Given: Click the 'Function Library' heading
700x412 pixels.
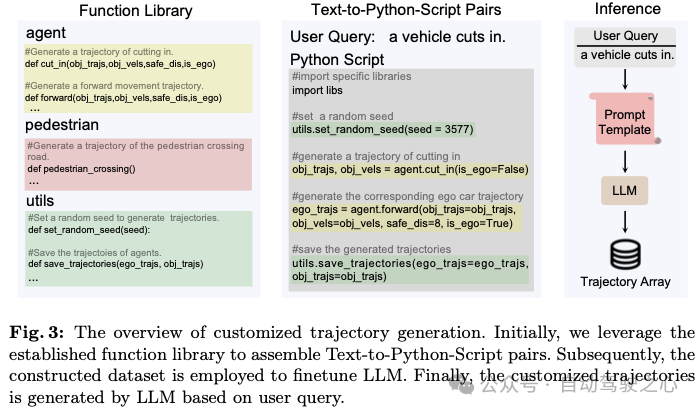Looking at the screenshot, I should coord(136,11).
